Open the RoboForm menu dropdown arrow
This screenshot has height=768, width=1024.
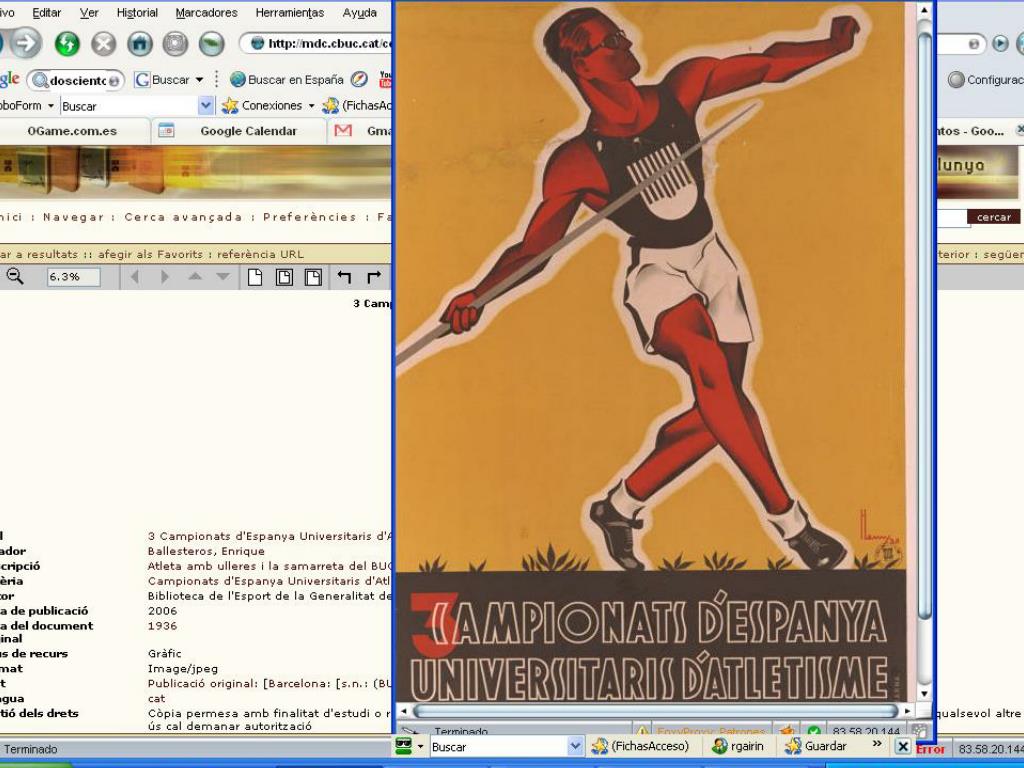(50, 105)
